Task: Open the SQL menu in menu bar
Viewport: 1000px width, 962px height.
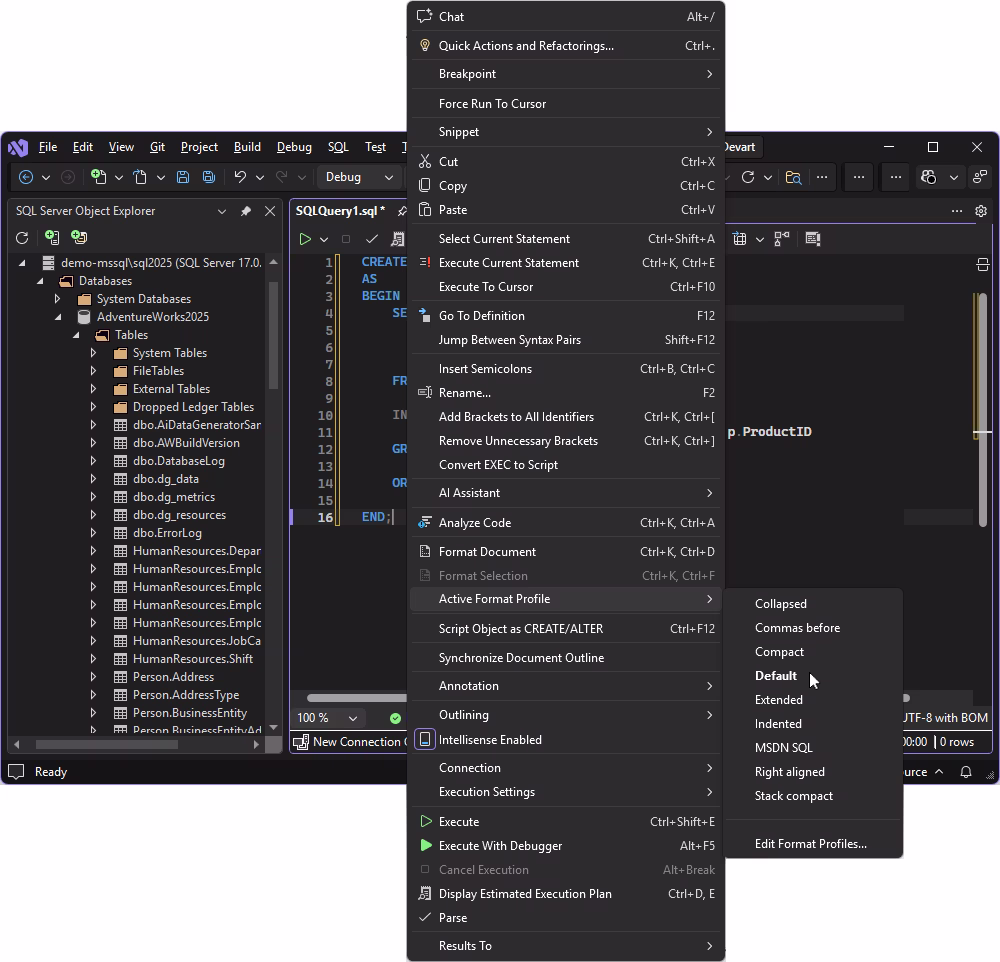Action: [338, 147]
